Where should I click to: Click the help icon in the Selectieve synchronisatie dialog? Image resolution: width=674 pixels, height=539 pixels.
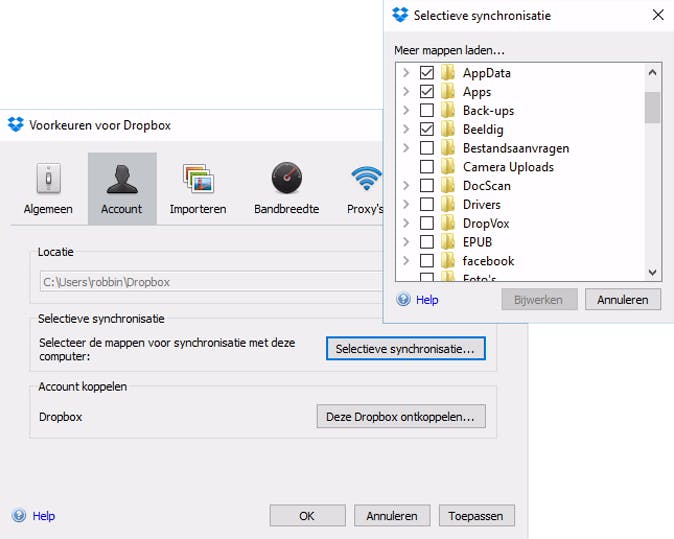click(x=403, y=299)
